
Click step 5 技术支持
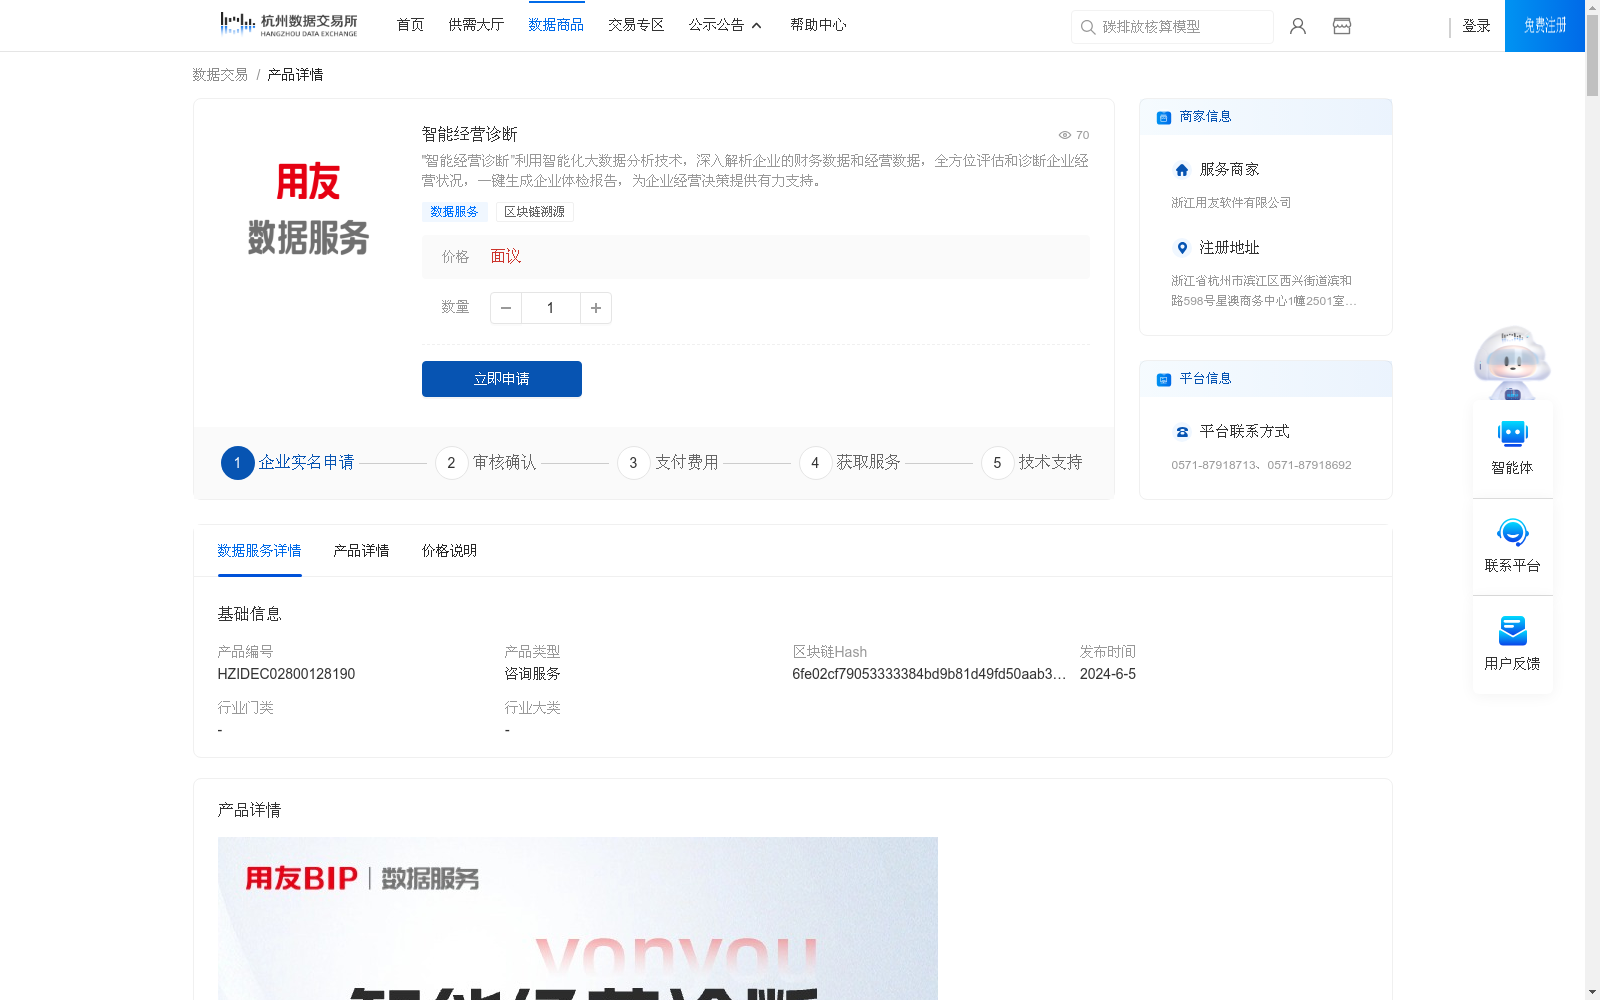1032,463
